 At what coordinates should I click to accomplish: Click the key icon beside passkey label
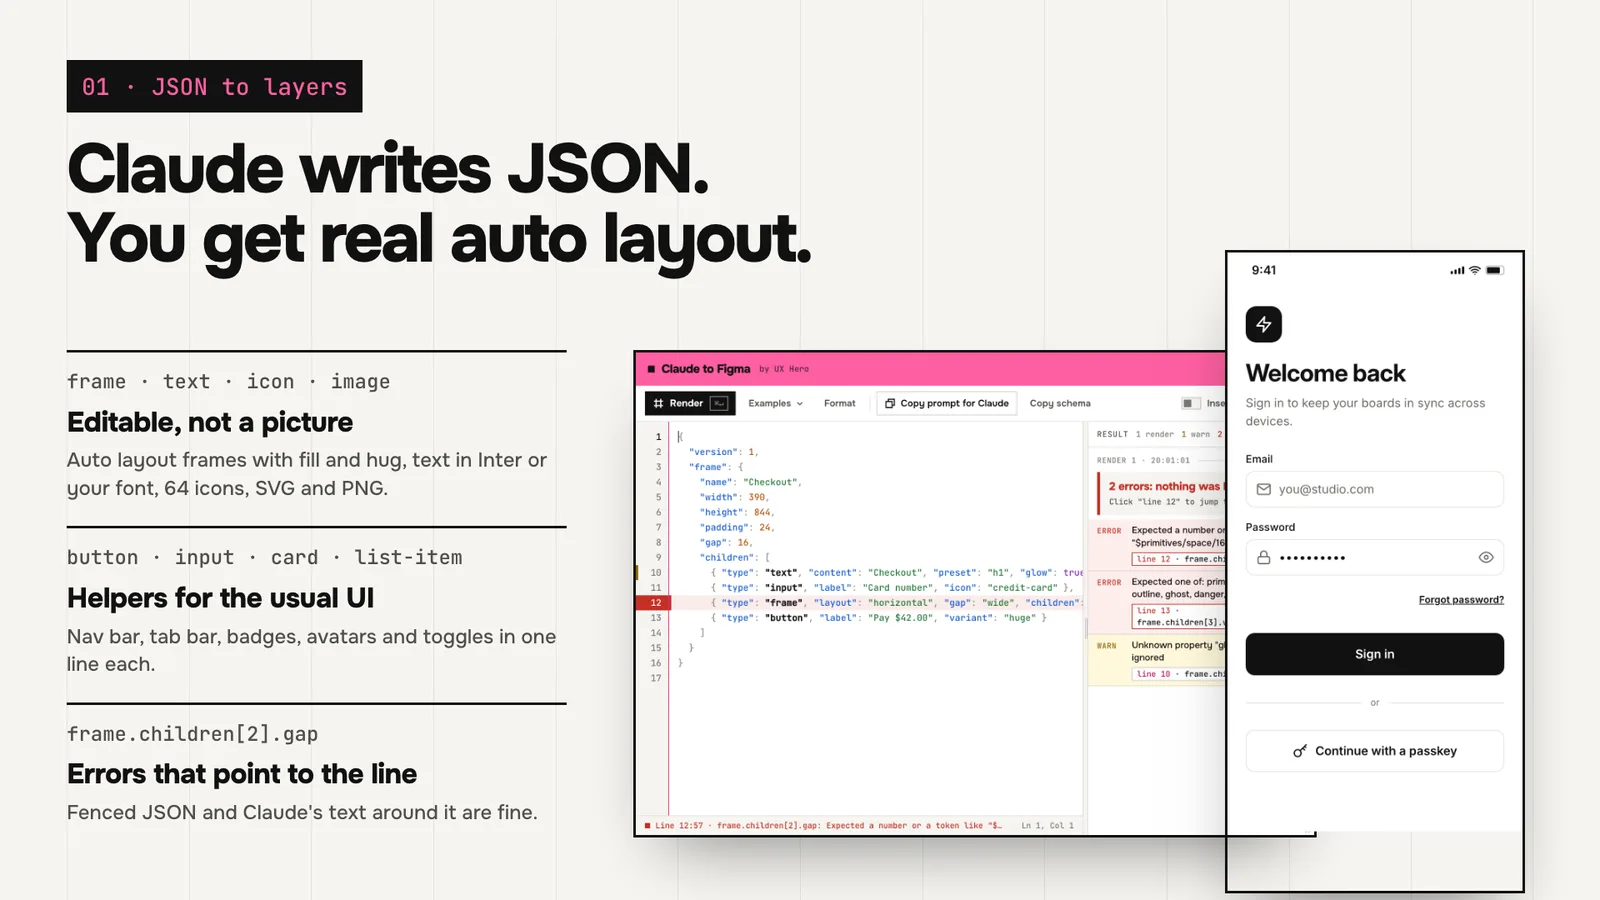pyautogui.click(x=1300, y=751)
